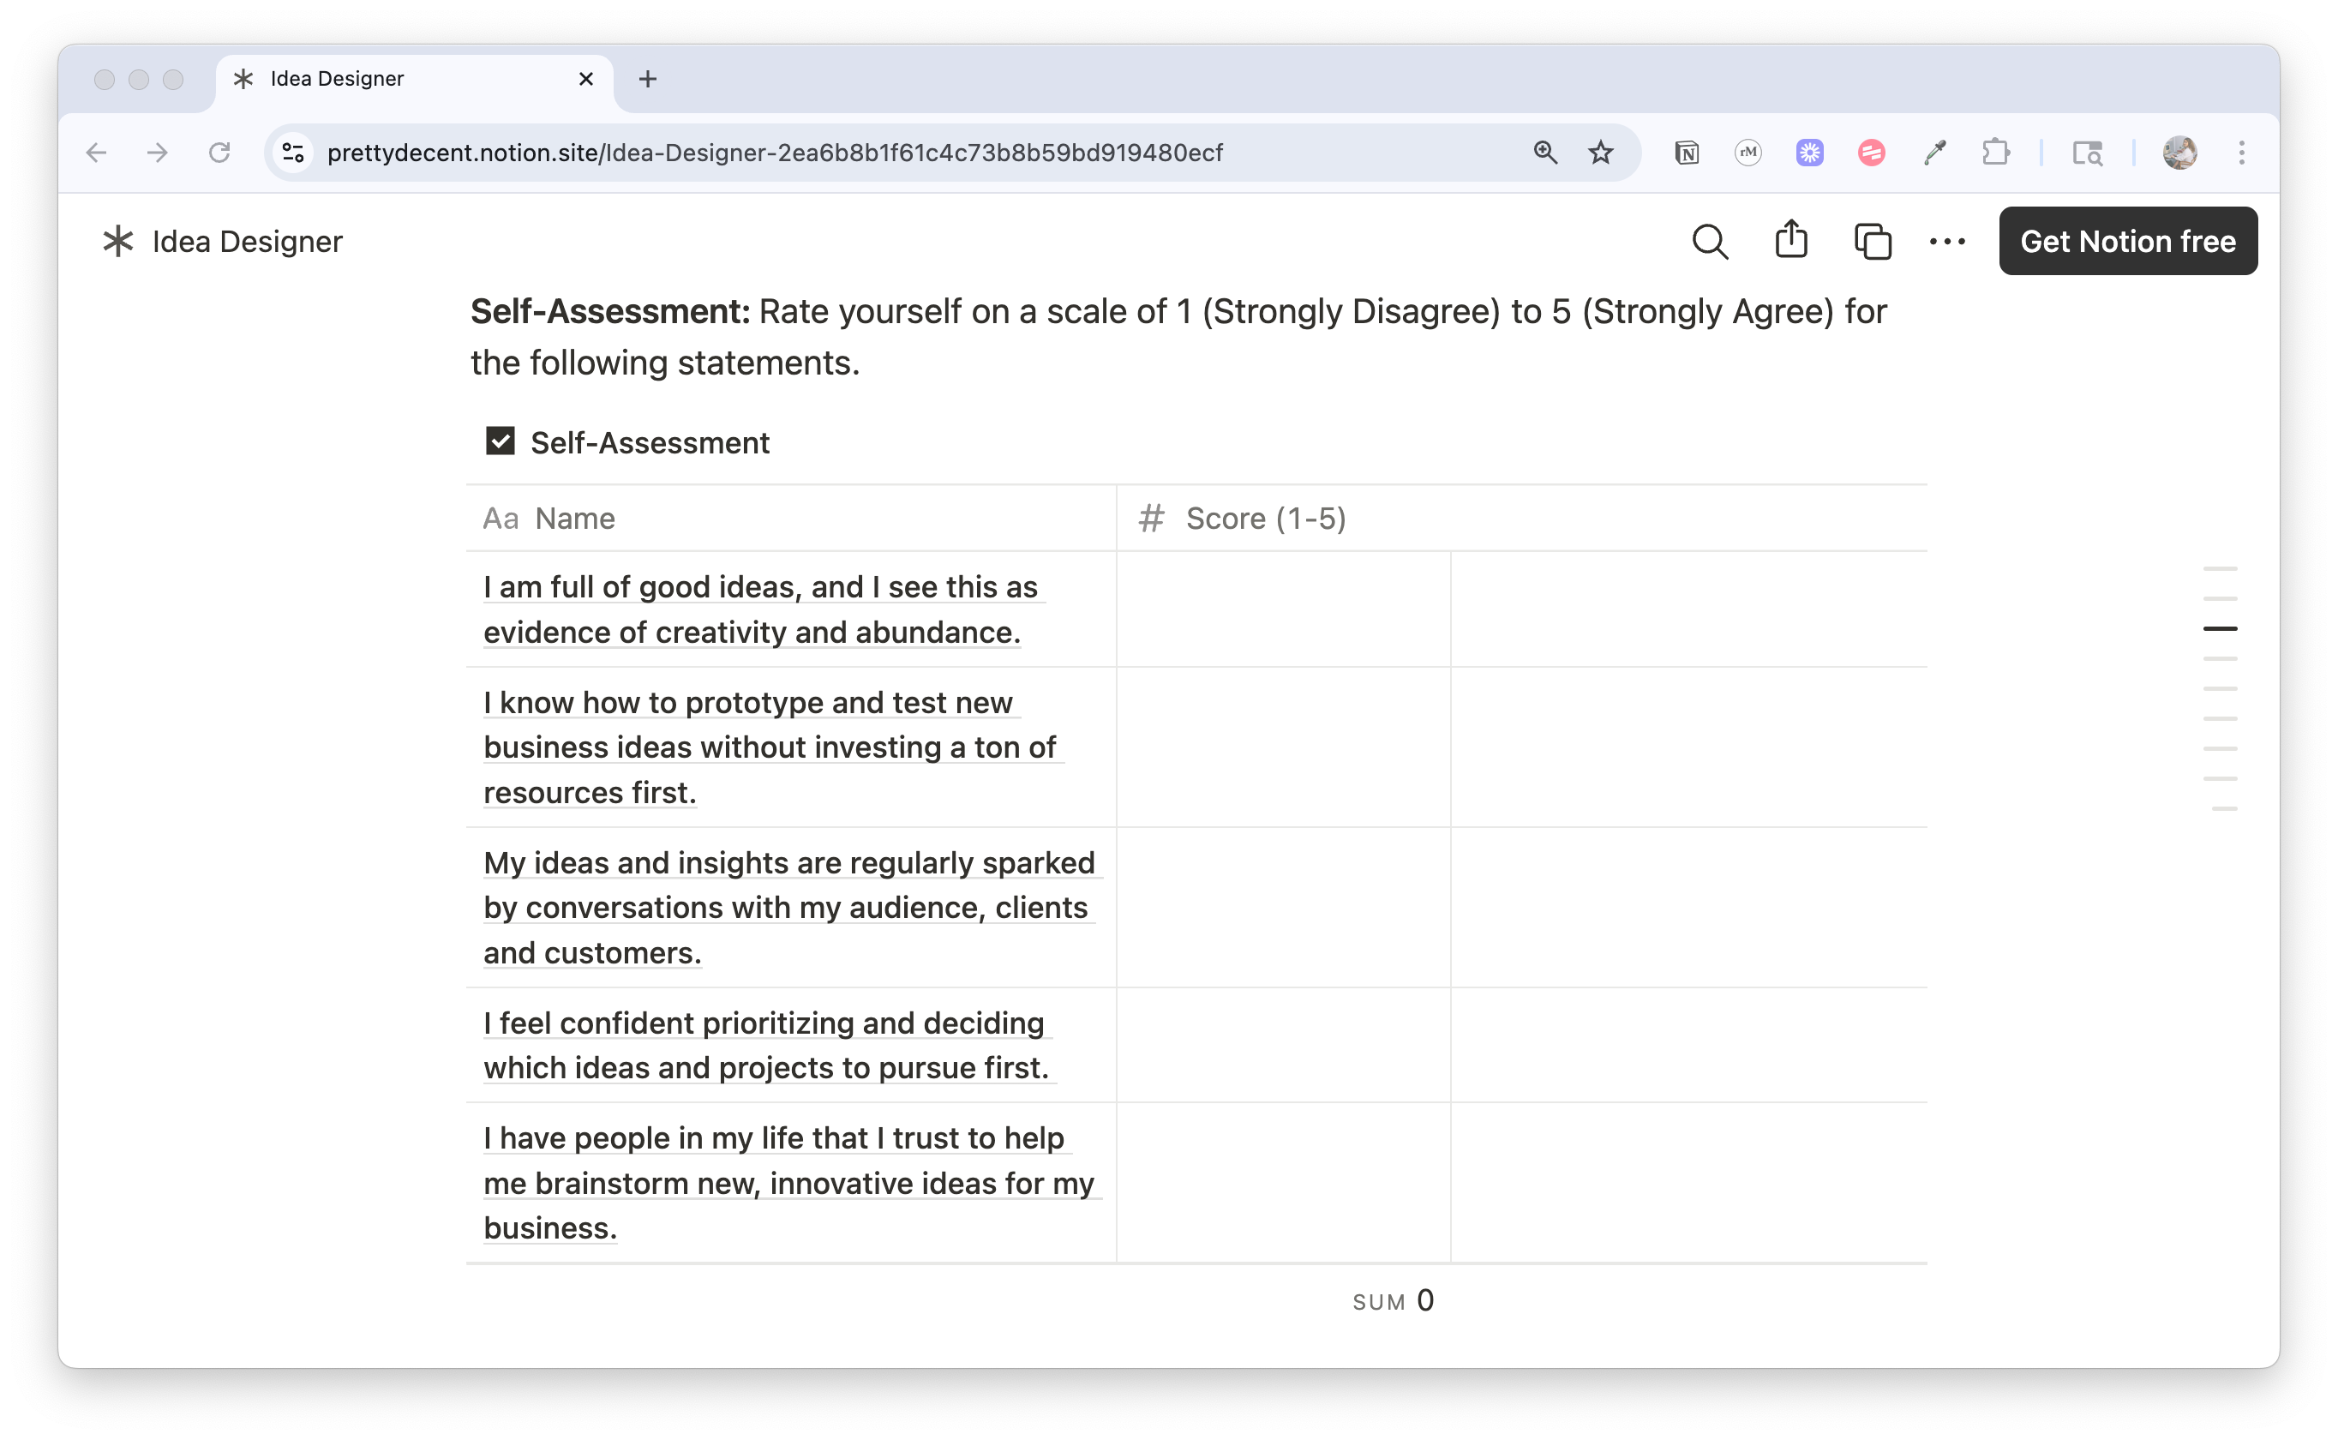2338x1440 pixels.
Task: Open the site information icon in address bar
Action: (x=293, y=153)
